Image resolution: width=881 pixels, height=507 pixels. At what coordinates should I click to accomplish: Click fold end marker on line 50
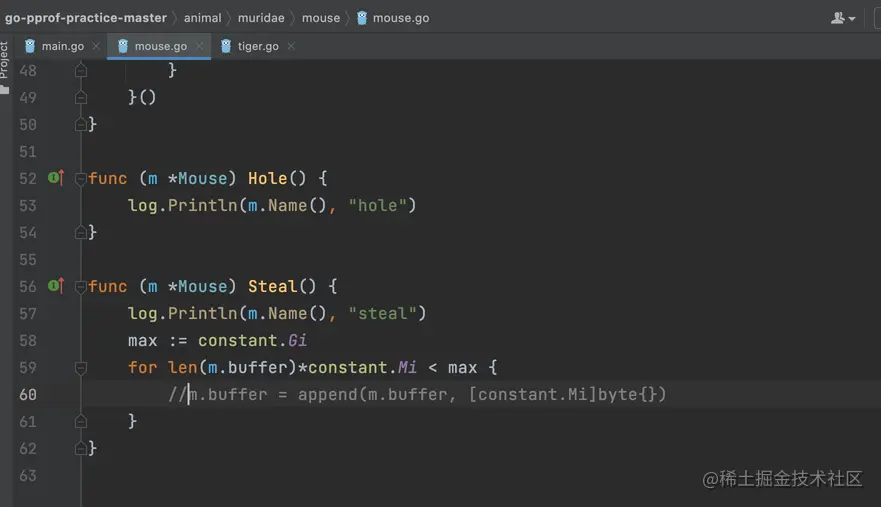coord(80,124)
